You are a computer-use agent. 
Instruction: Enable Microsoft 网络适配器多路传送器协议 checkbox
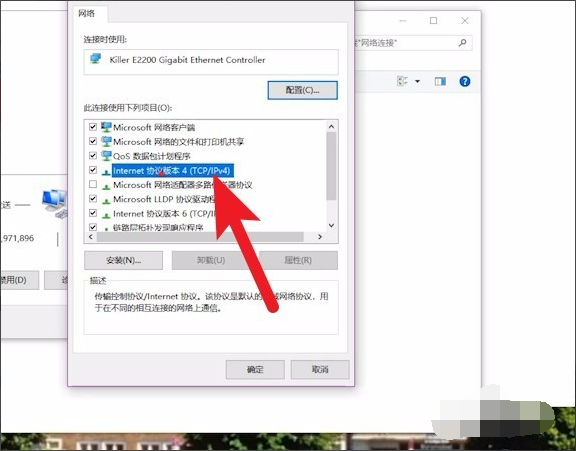(x=93, y=184)
